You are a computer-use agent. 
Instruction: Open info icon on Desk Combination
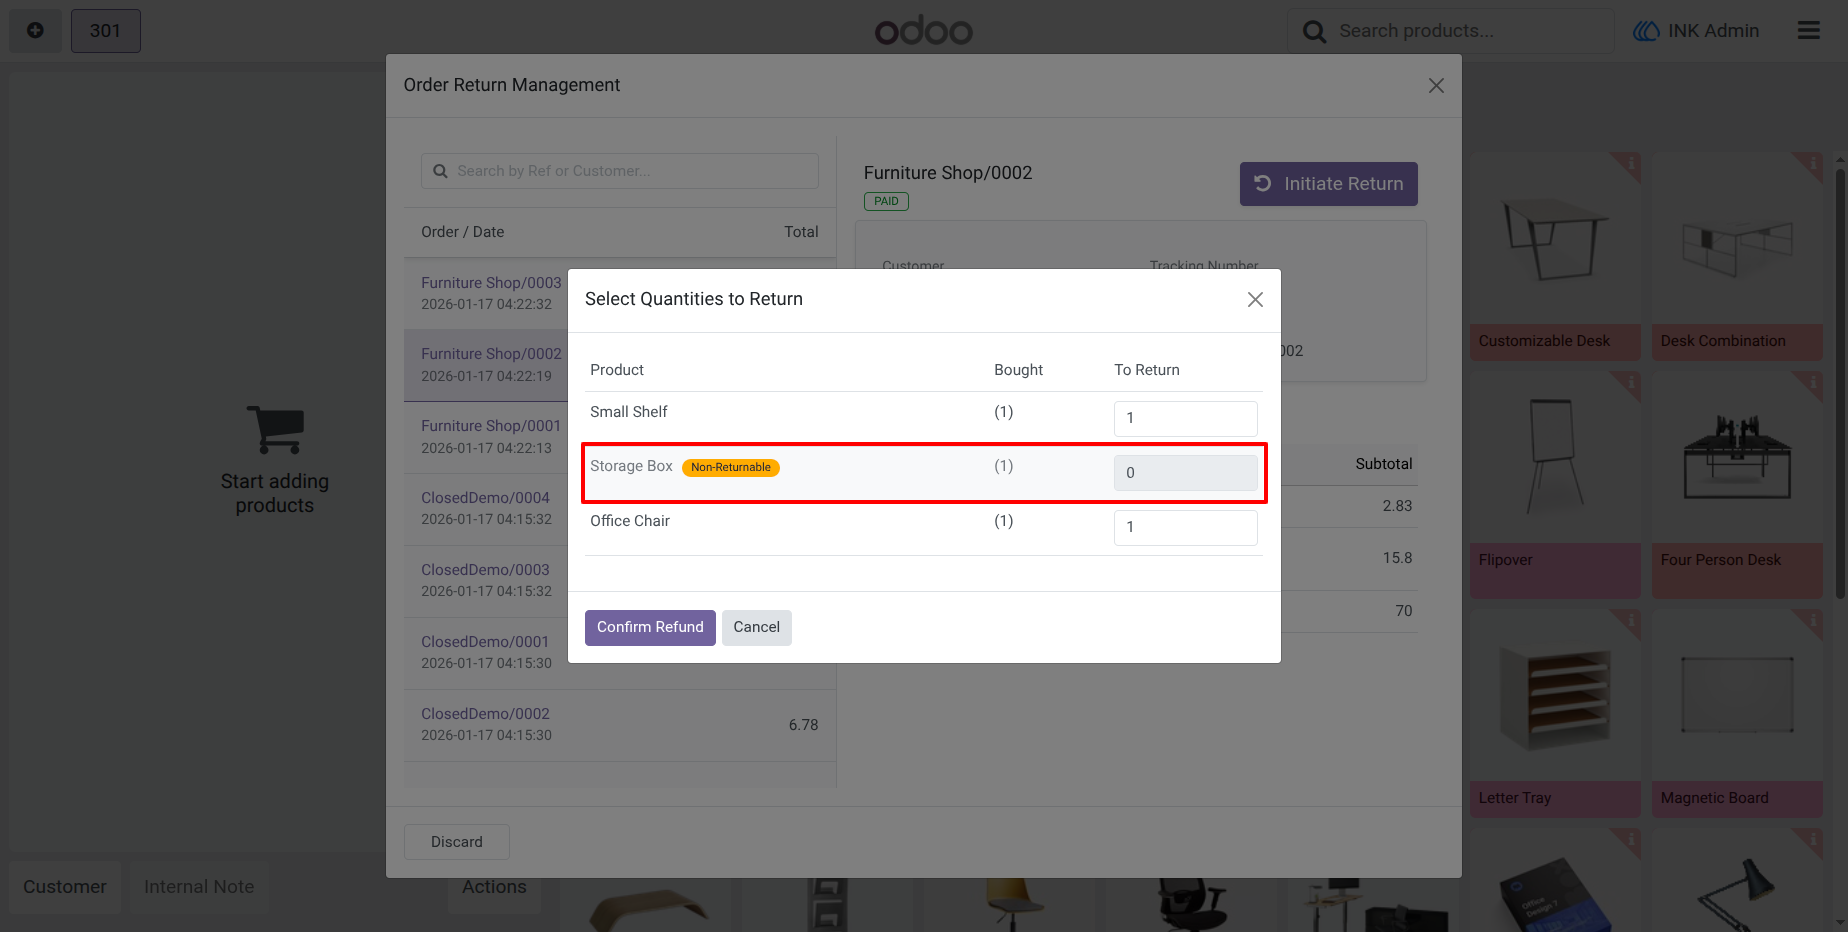pos(1812,163)
